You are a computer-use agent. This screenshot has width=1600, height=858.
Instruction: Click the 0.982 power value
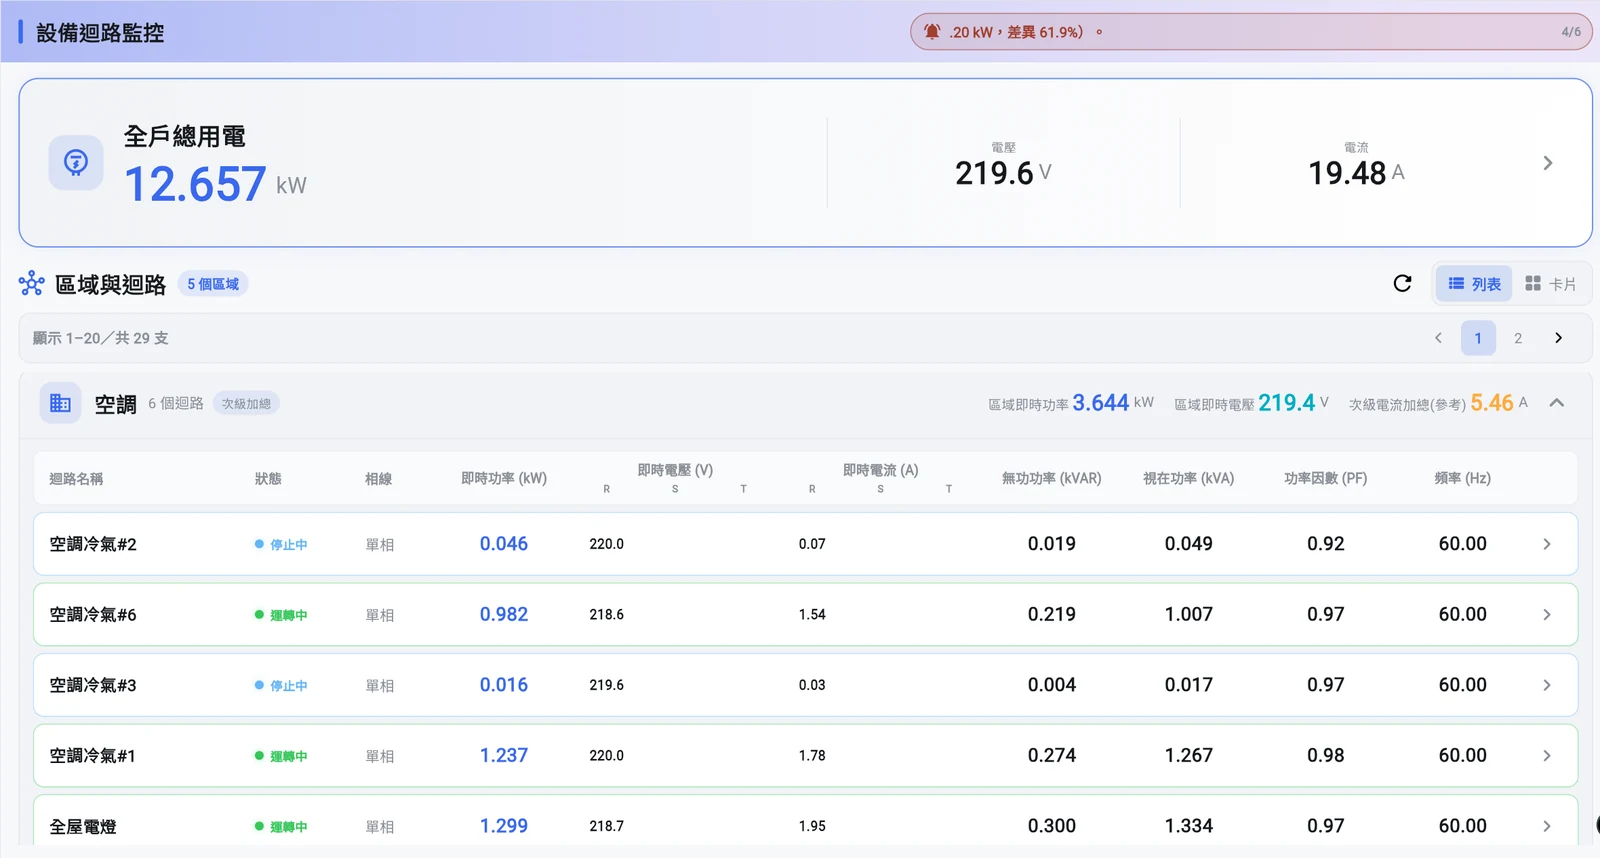coord(504,615)
